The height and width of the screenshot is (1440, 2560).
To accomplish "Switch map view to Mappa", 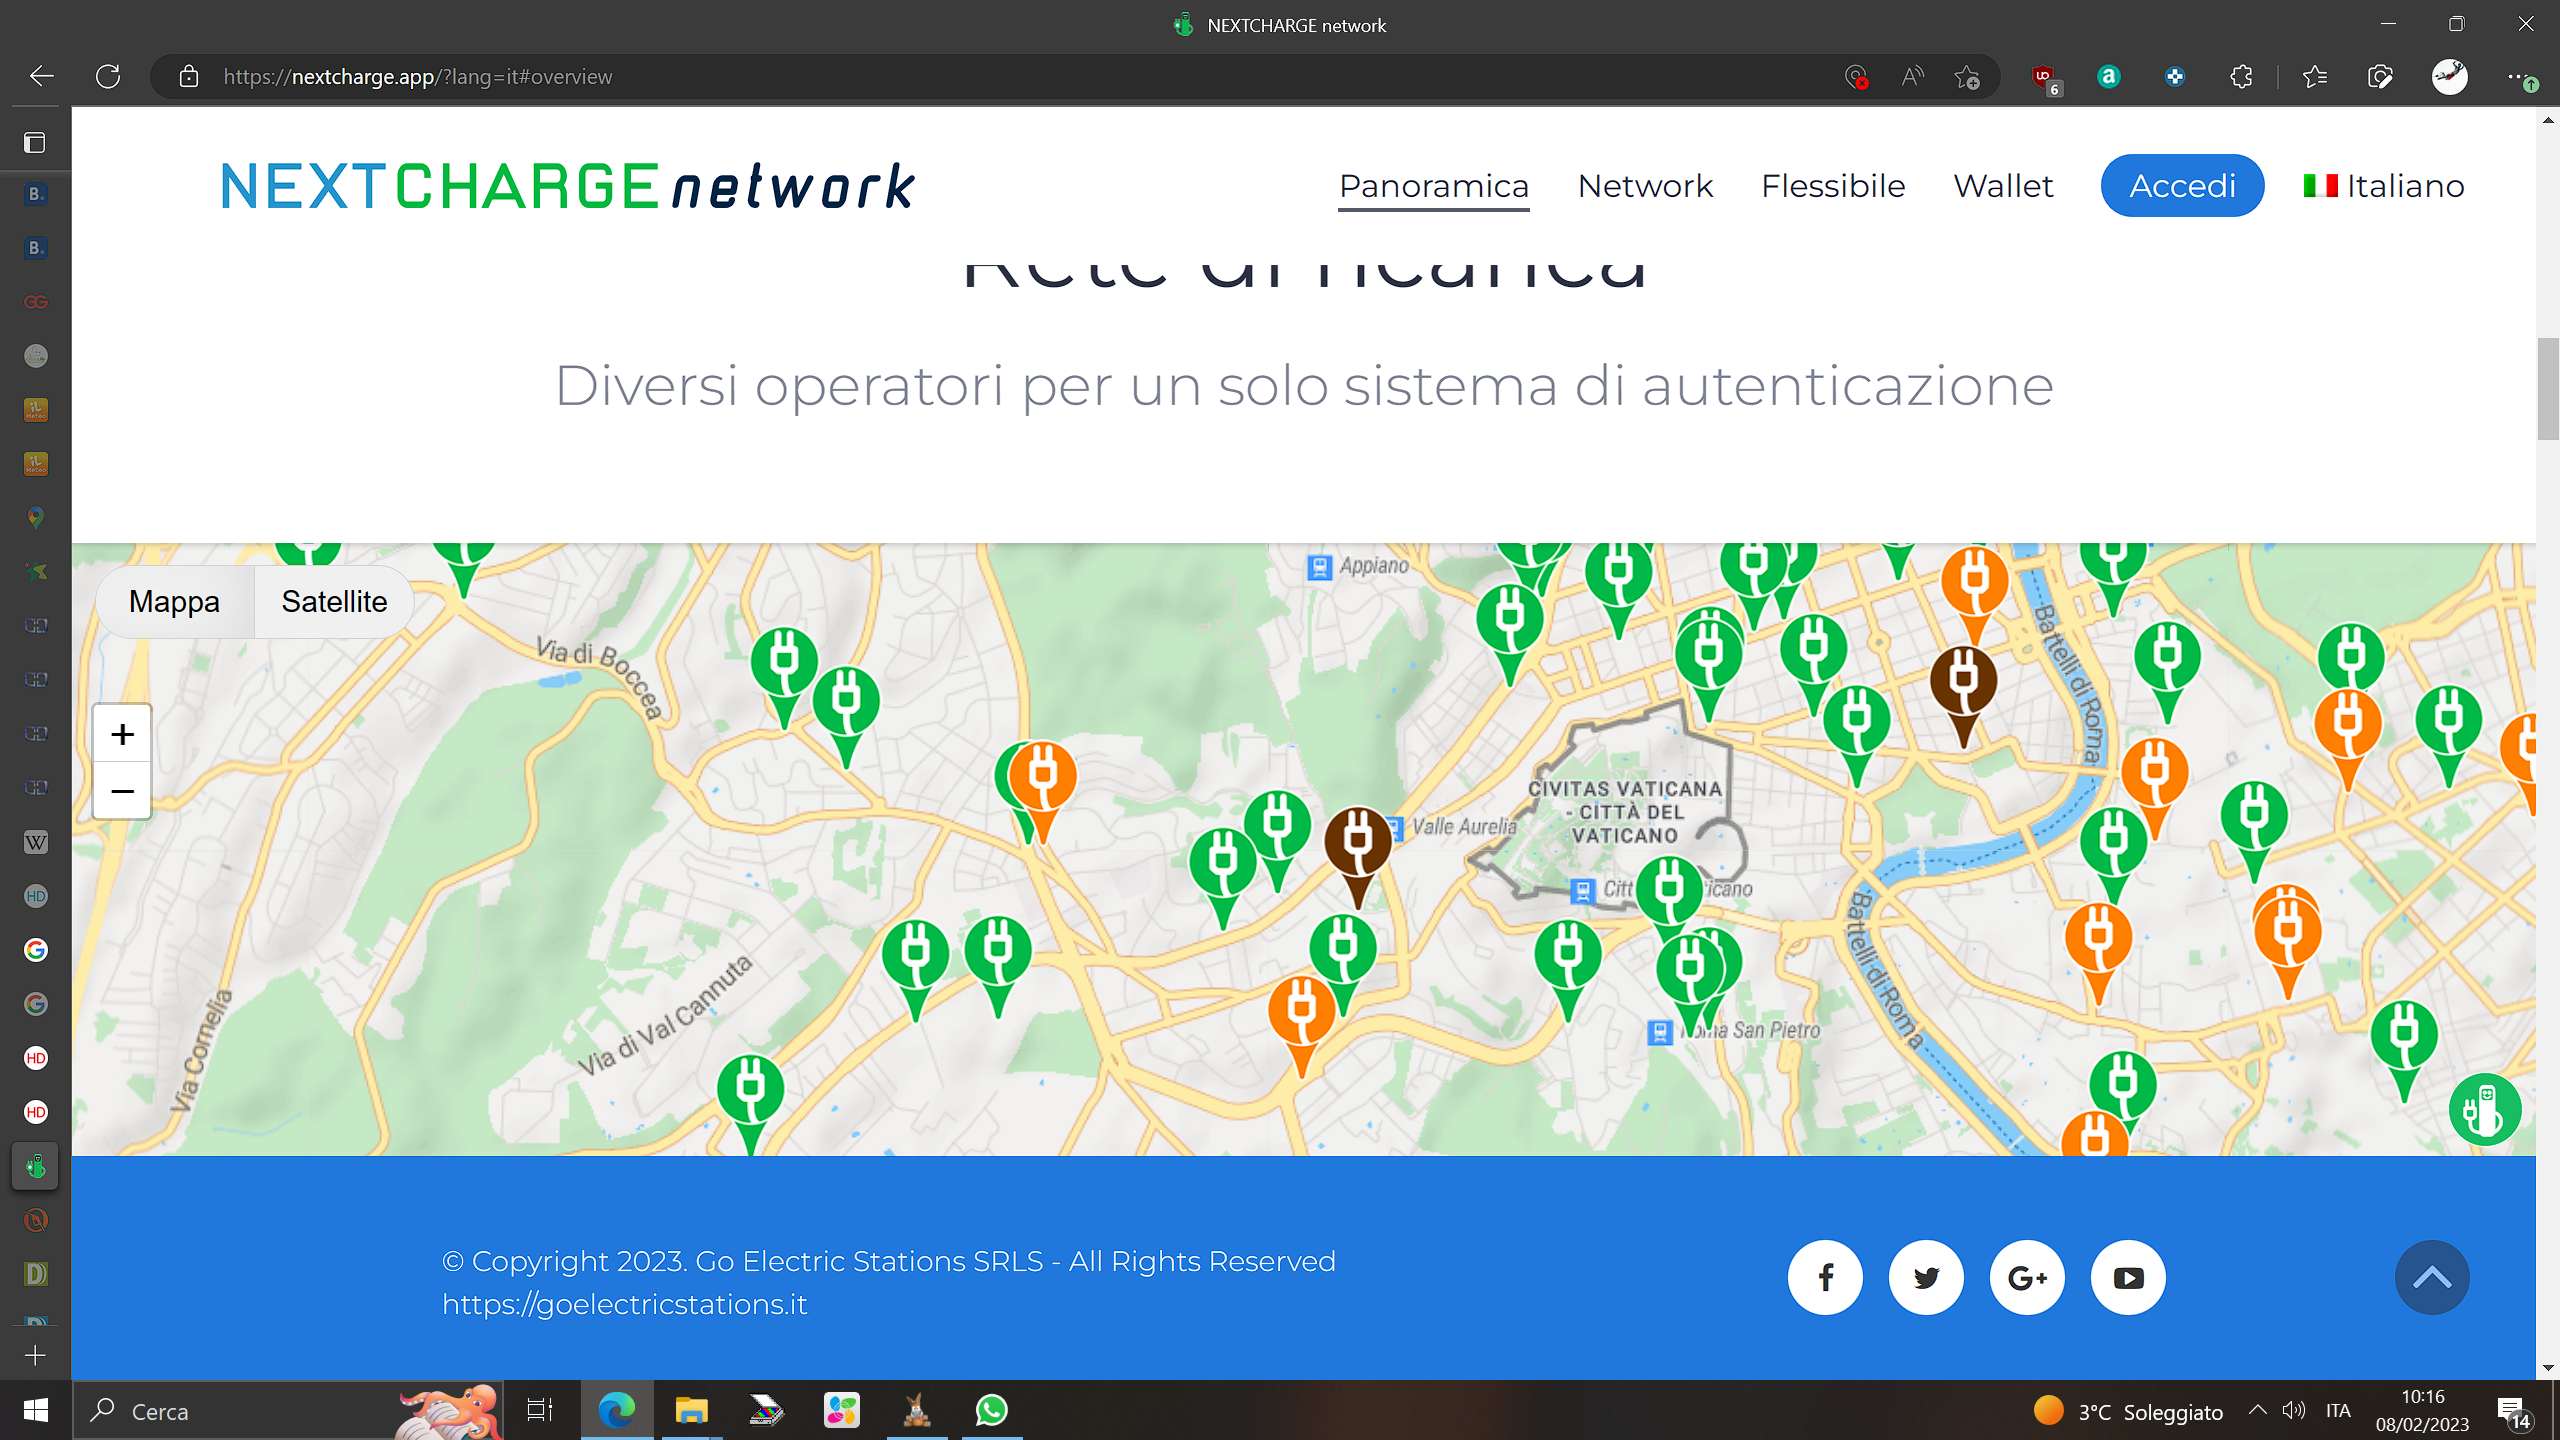I will point(174,602).
